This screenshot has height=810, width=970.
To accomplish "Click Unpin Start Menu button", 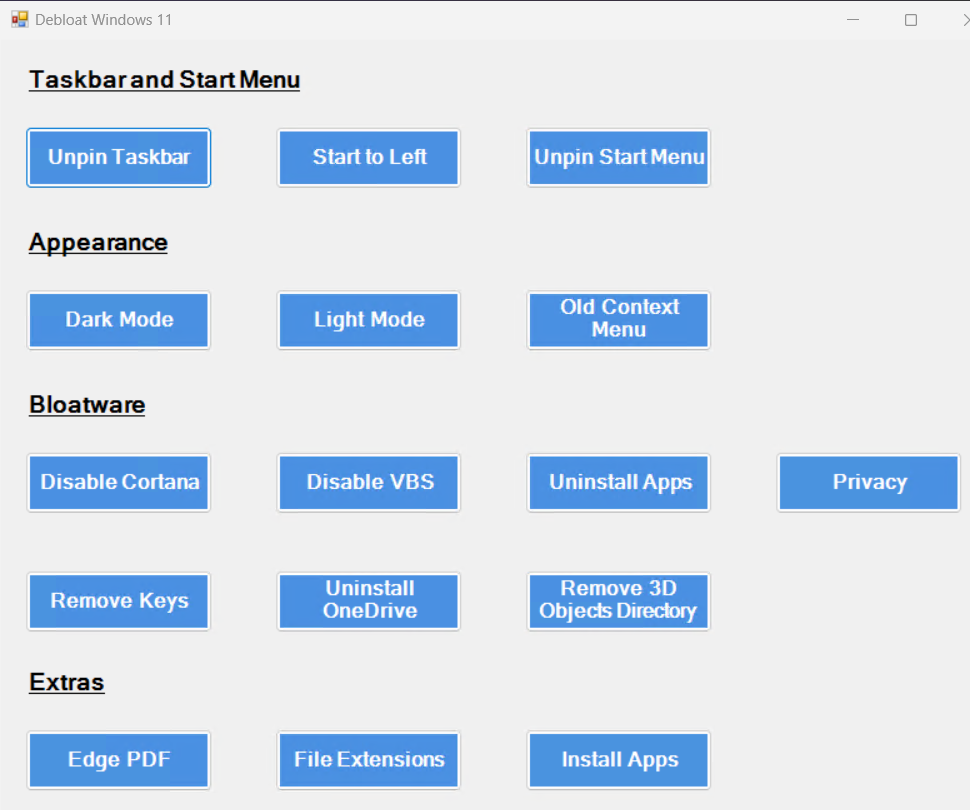I will [619, 157].
